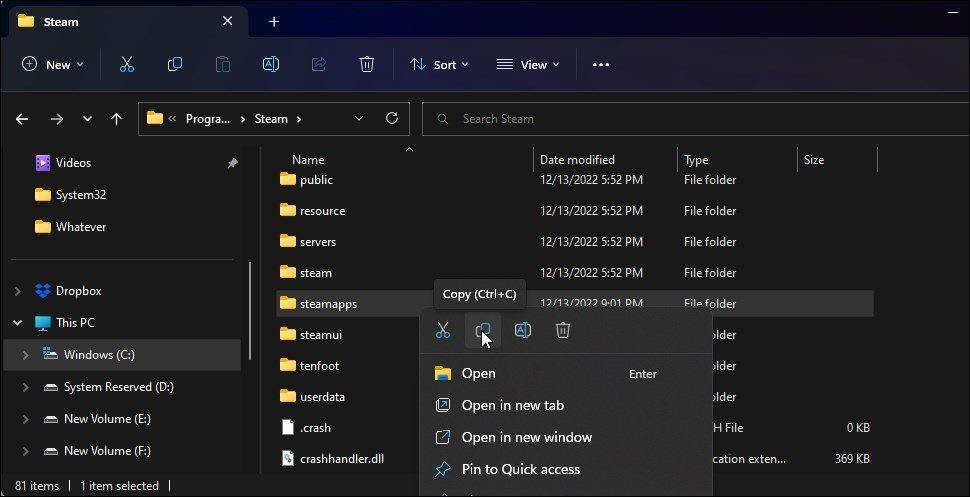Click Cut scissors in context menu

(x=443, y=331)
